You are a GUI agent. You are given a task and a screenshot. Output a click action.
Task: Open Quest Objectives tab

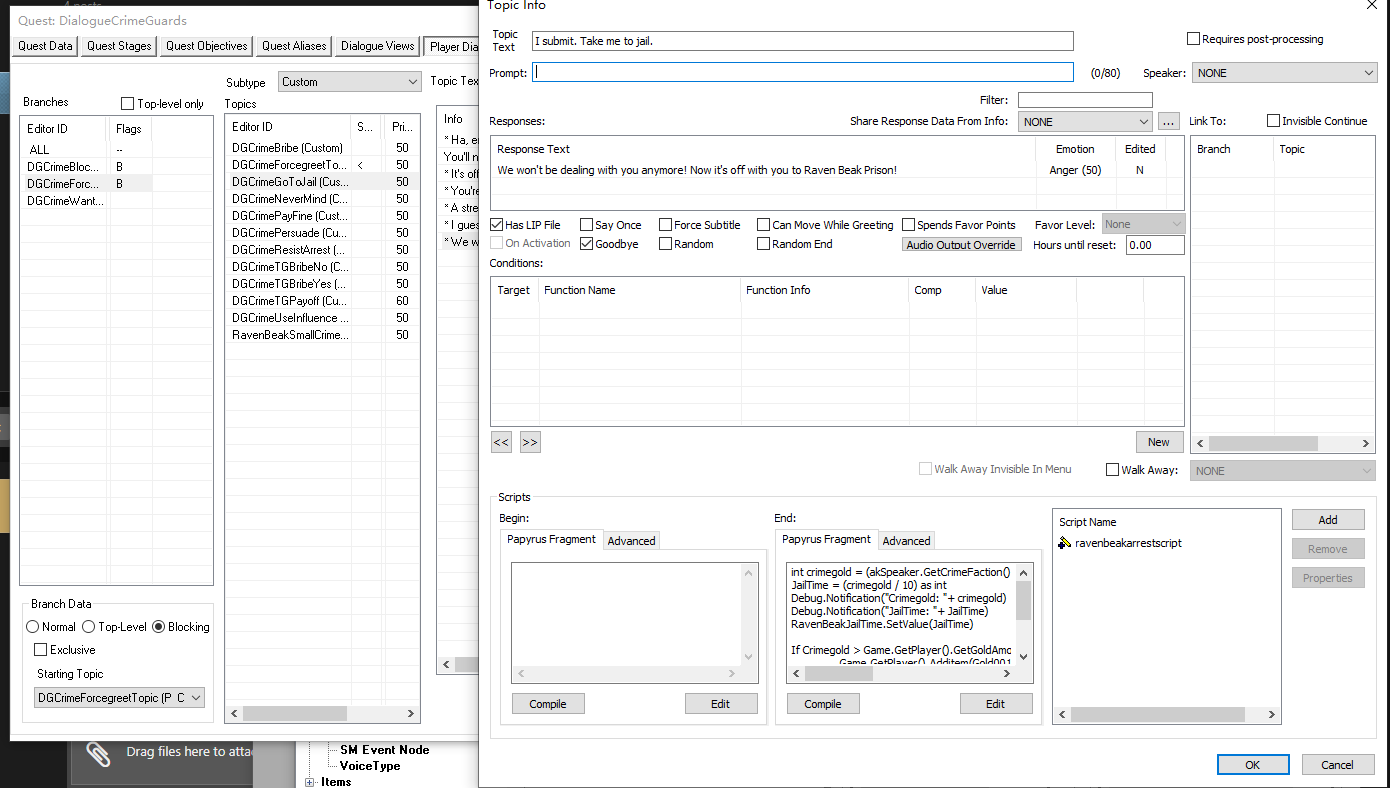tap(206, 46)
